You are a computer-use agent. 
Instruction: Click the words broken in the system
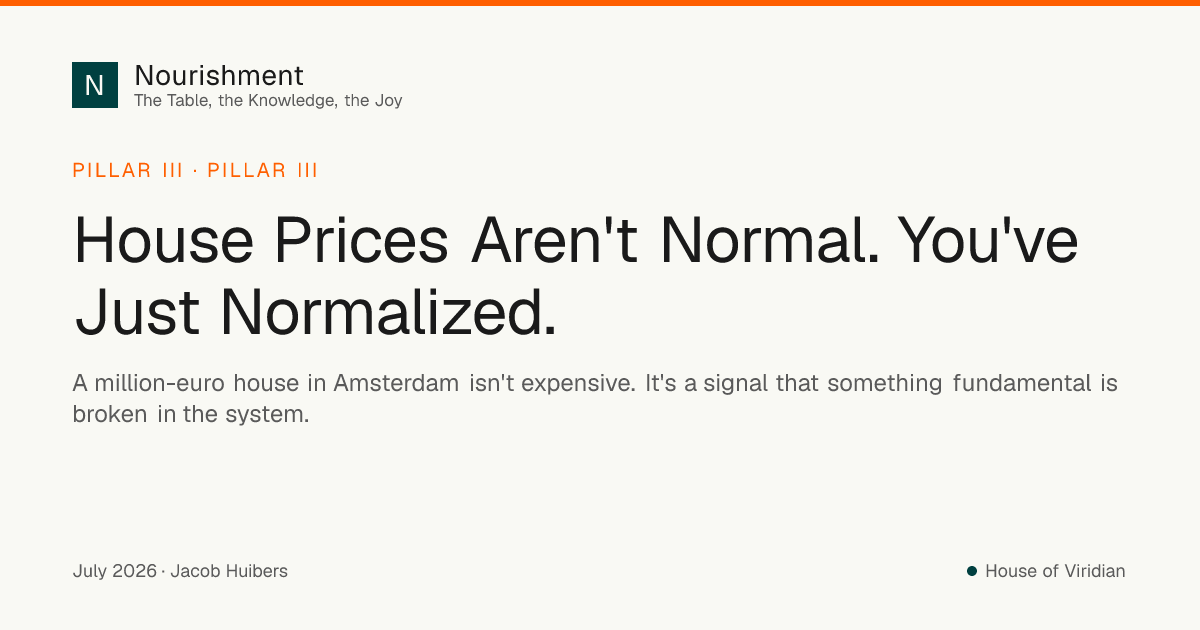pos(191,414)
